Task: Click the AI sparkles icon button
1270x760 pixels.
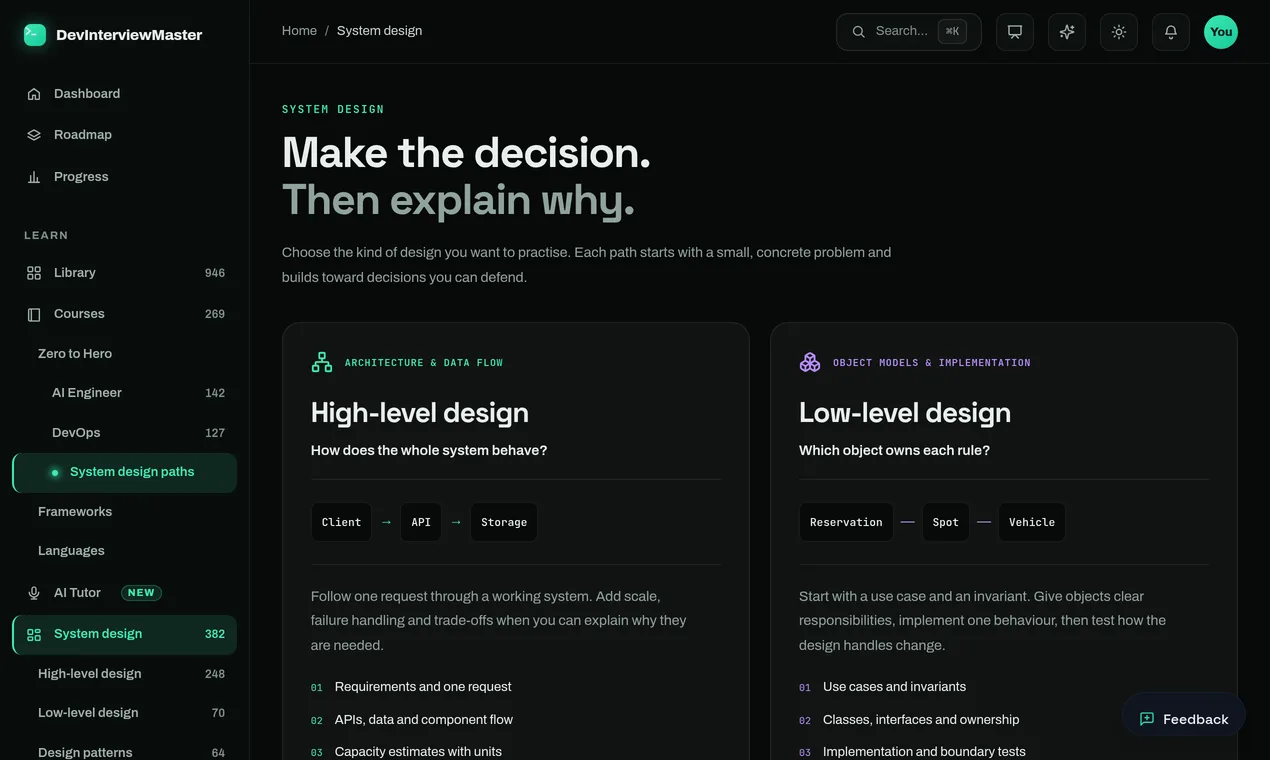Action: pyautogui.click(x=1067, y=32)
